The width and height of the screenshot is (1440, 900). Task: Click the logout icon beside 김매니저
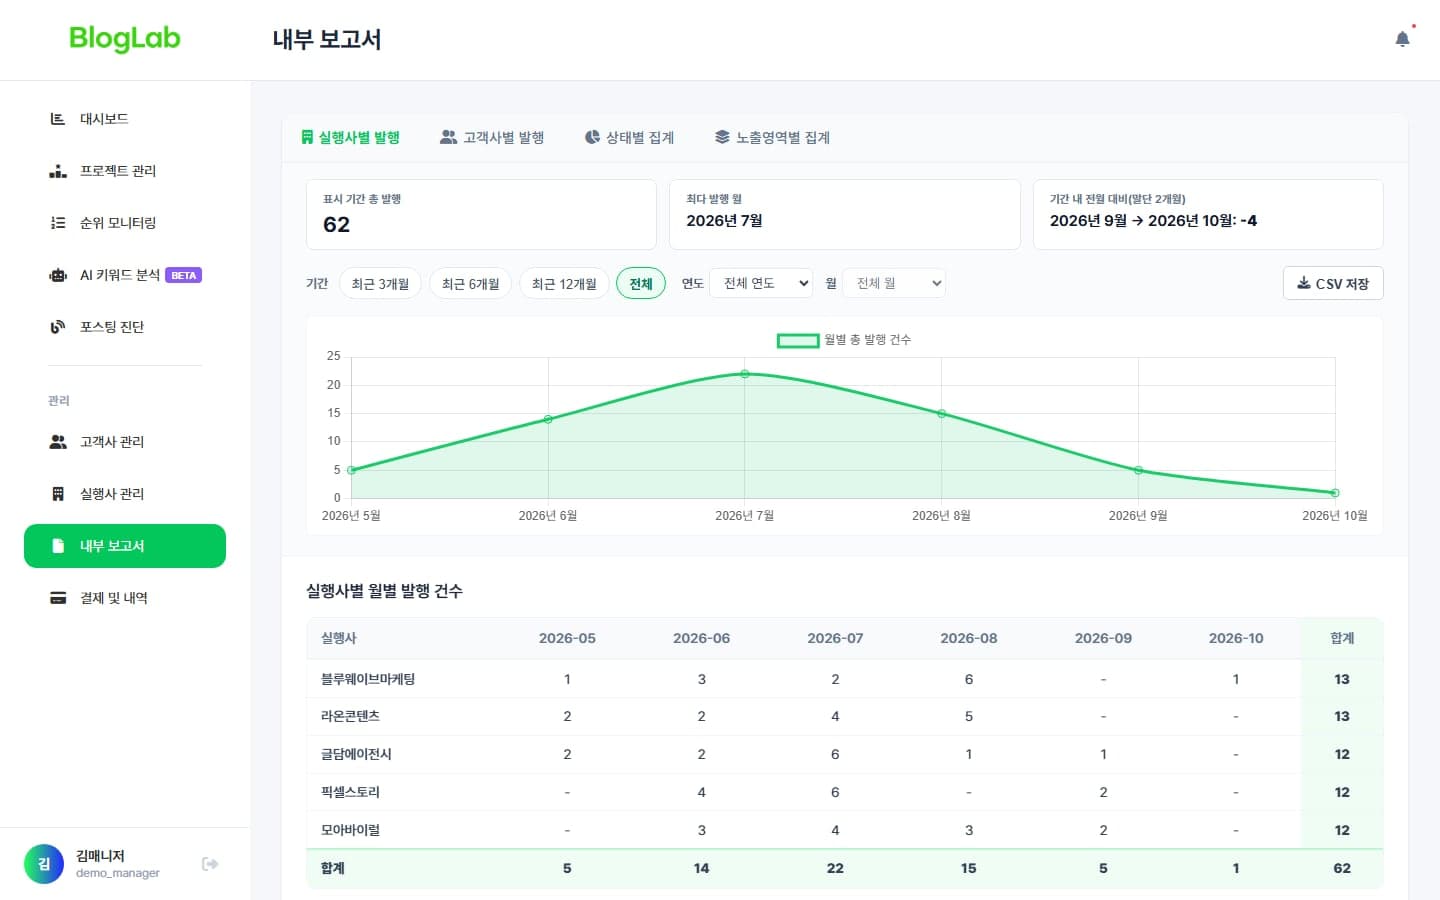210,864
